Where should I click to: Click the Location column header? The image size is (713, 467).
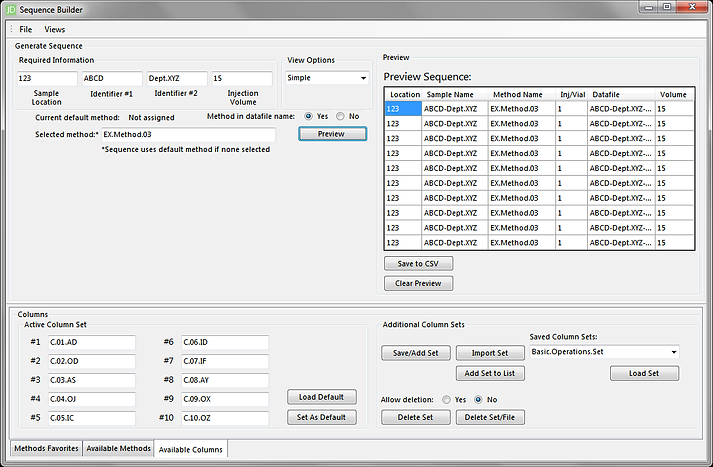[x=404, y=95]
